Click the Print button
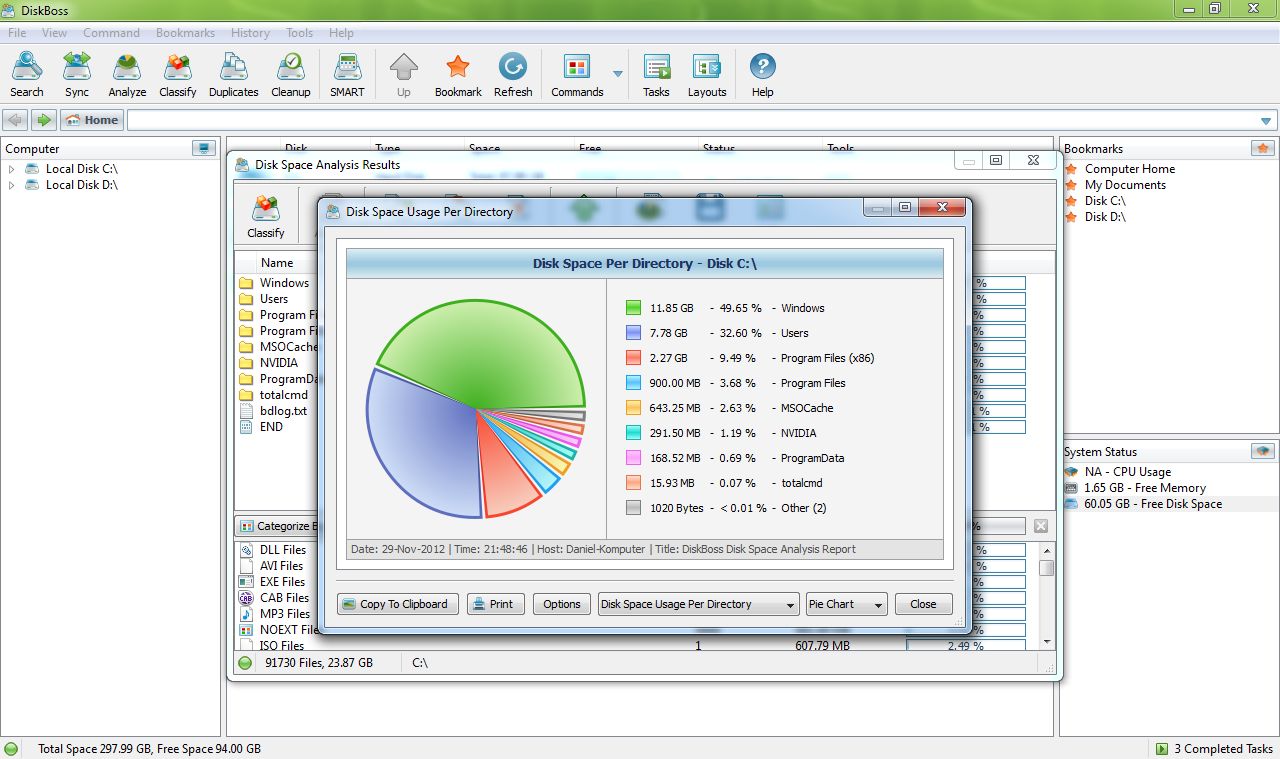The image size is (1280, 759). (495, 604)
